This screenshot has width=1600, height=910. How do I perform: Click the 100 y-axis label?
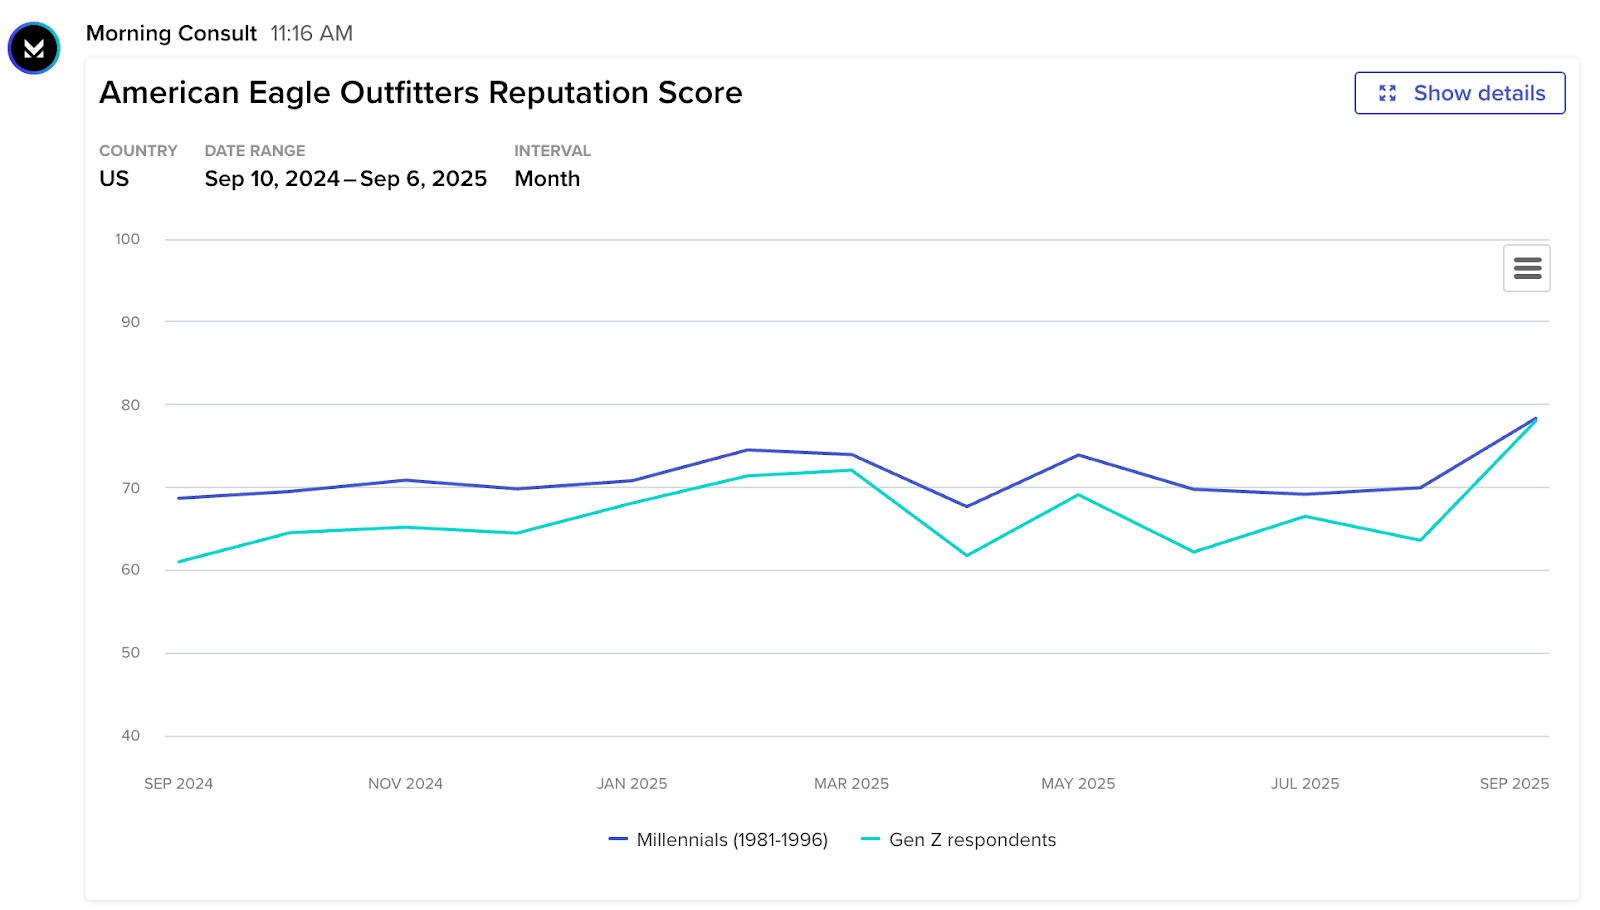(127, 239)
